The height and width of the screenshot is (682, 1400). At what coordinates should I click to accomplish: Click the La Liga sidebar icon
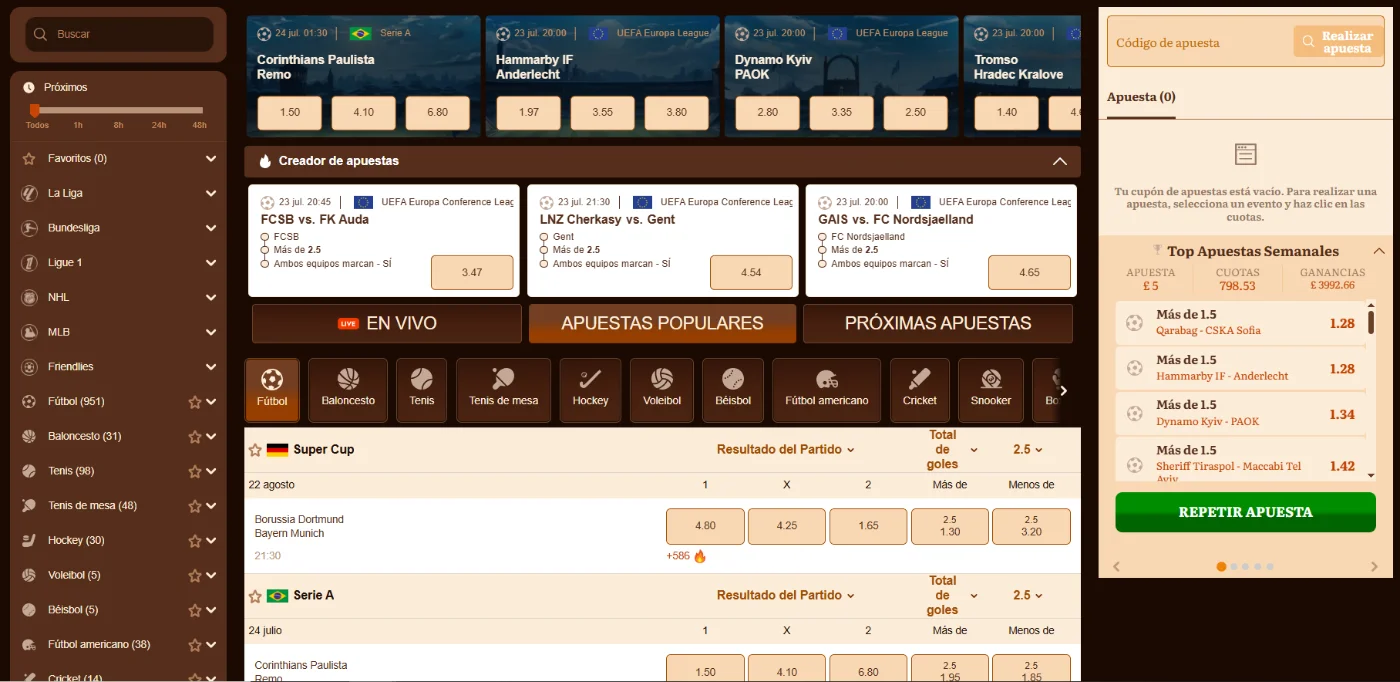tap(29, 193)
